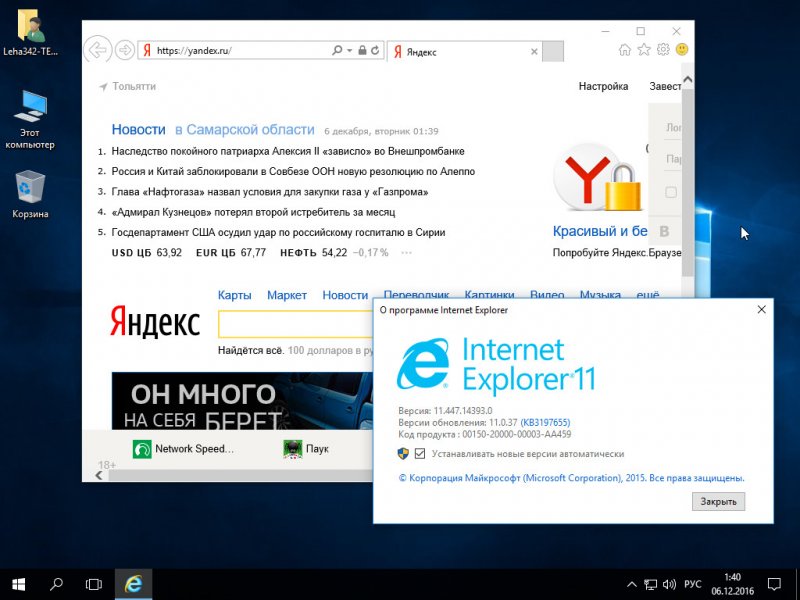Open address bar autocomplete dropdown arrow

349,50
